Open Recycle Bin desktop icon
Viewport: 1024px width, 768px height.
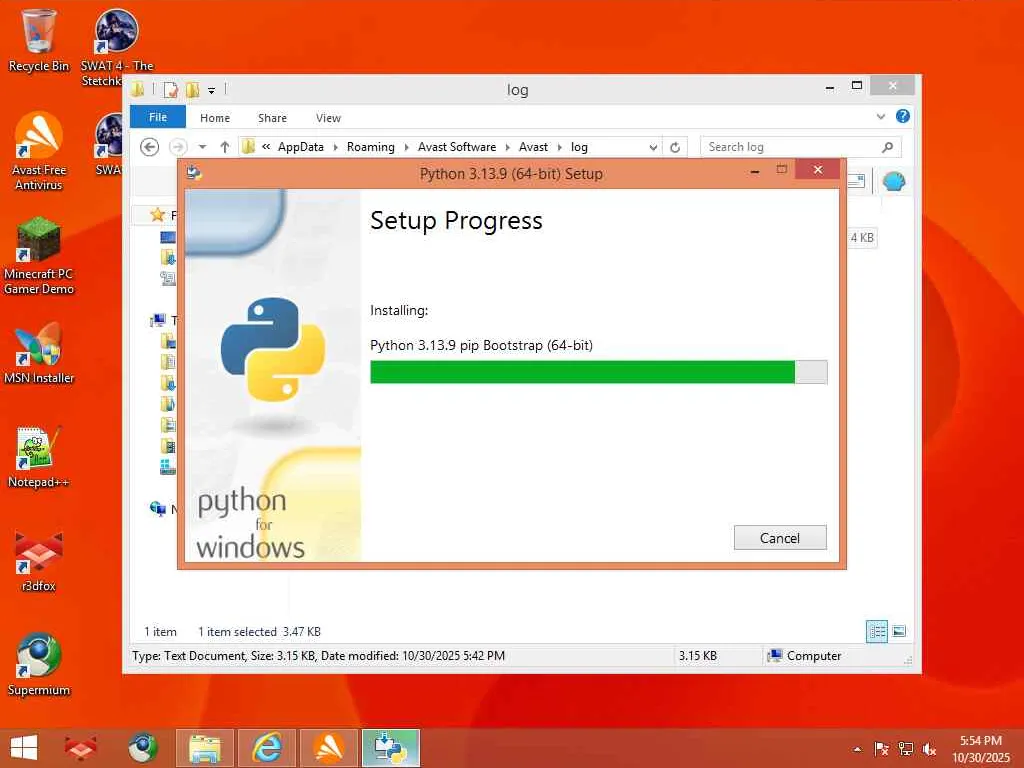[39, 40]
